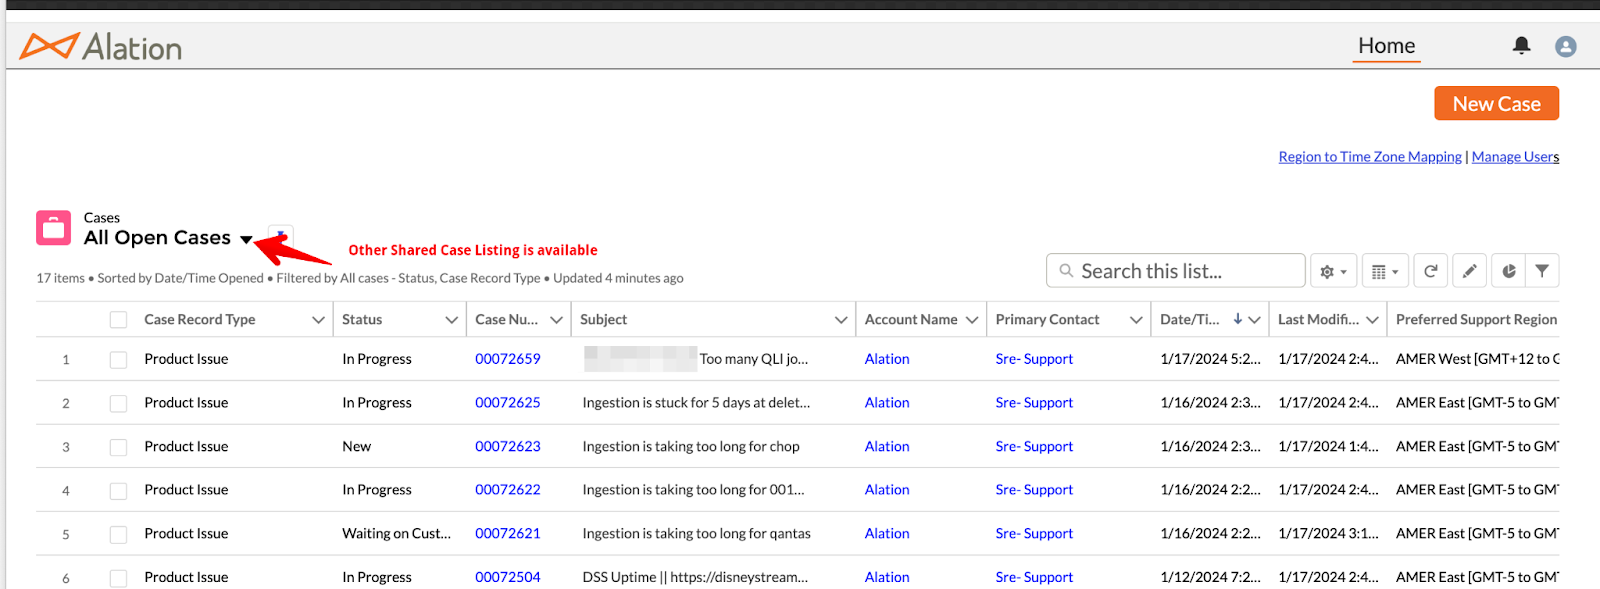Image resolution: width=1600 pixels, height=589 pixels.
Task: Expand the Subject column menu
Action: [x=840, y=320]
